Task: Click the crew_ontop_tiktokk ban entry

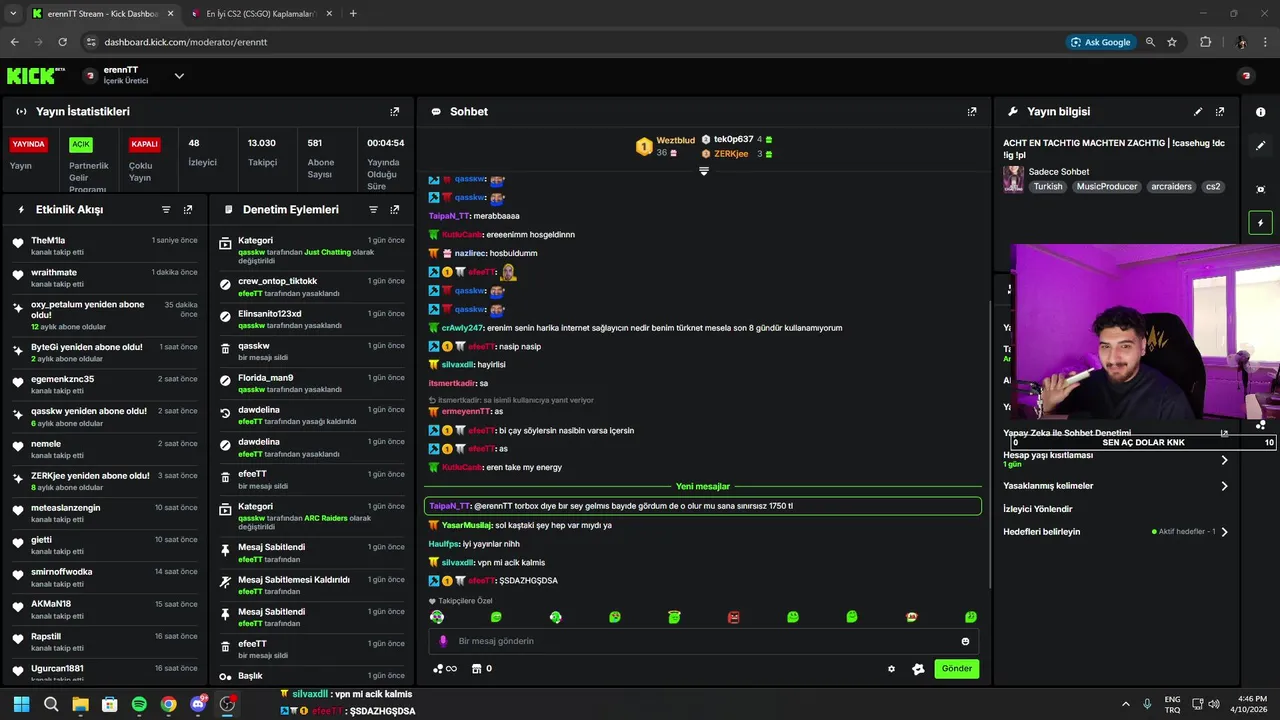Action: pos(312,287)
